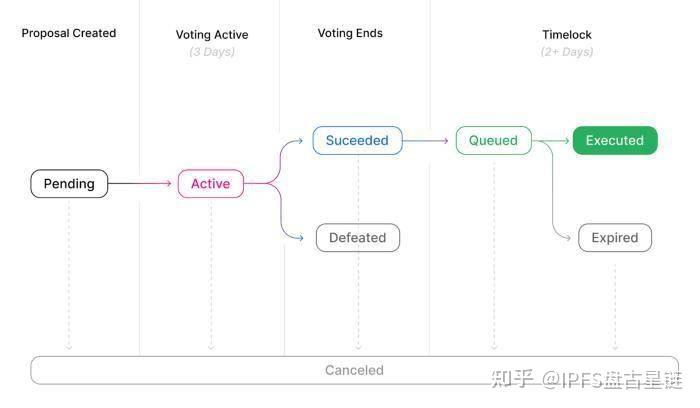Click the blue Suceeded state box
Screen dimensions: 700x408
tap(357, 141)
